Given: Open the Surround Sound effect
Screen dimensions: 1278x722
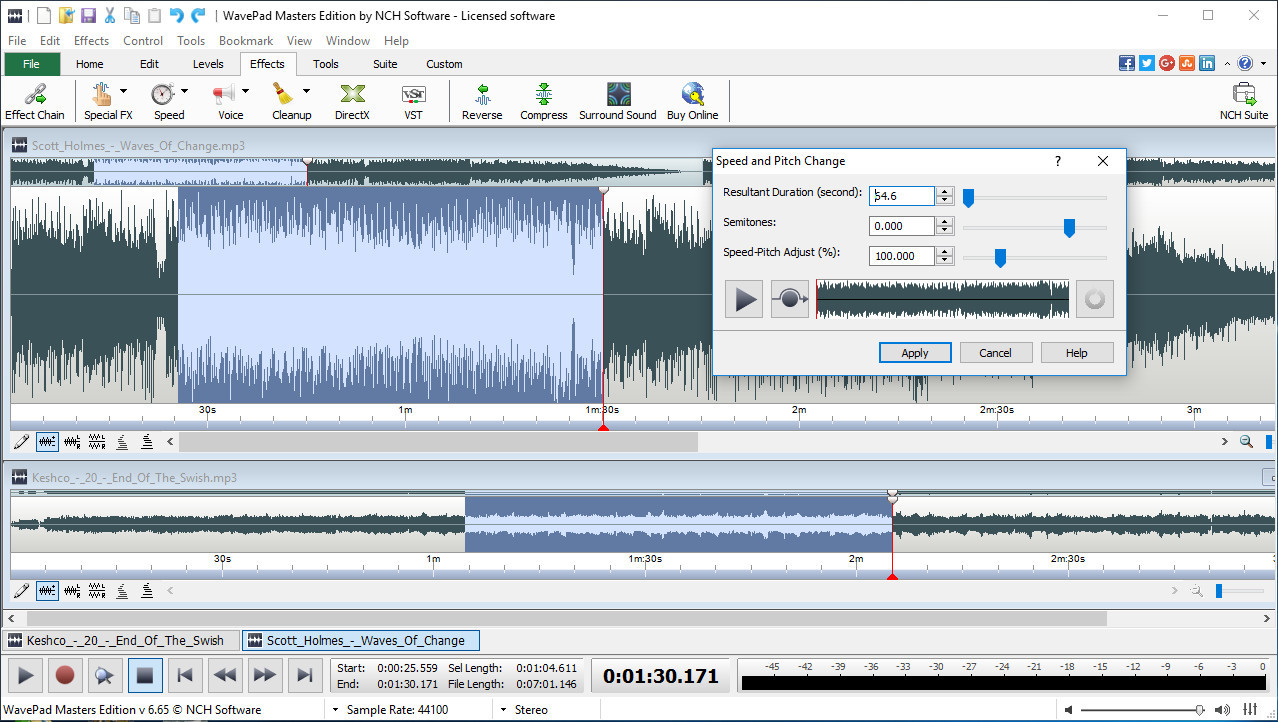Looking at the screenshot, I should coord(618,101).
